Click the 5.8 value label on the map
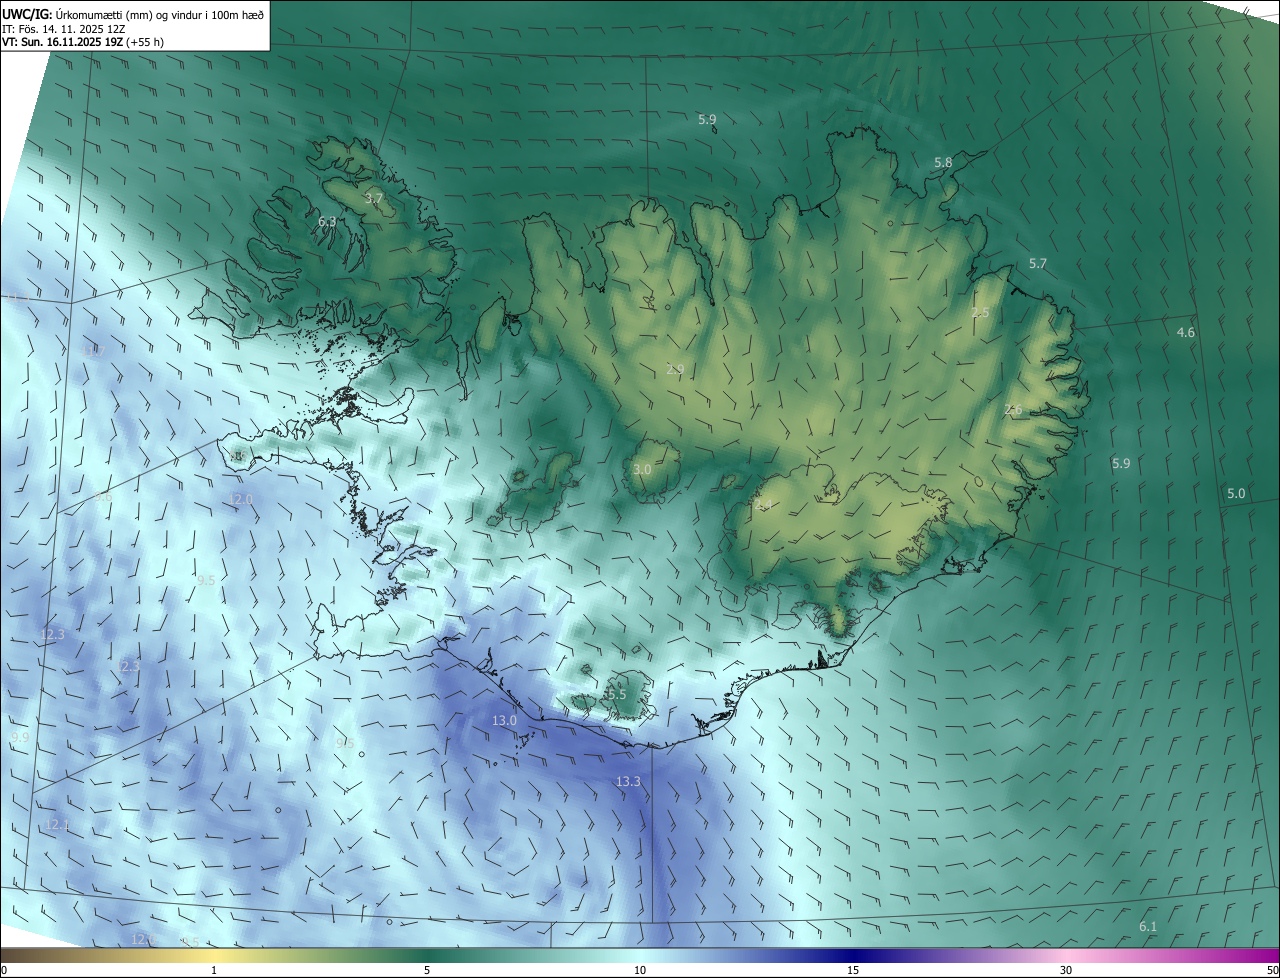 pyautogui.click(x=943, y=162)
